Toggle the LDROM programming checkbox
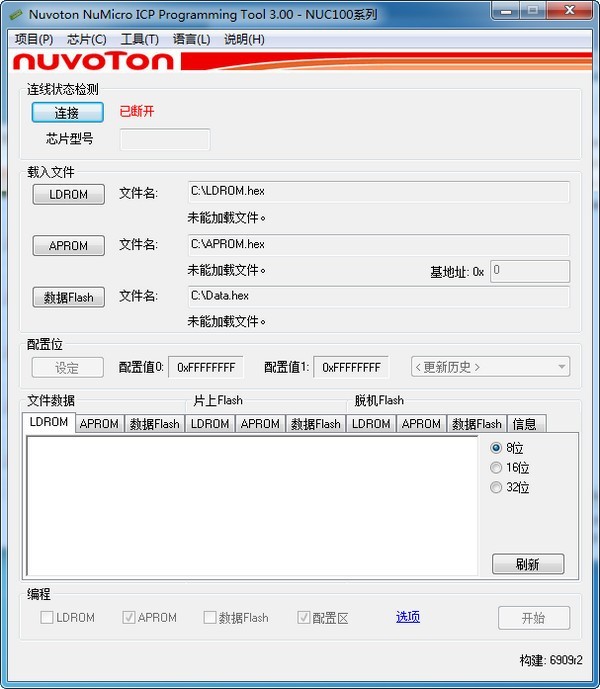The image size is (600, 689). pos(47,617)
